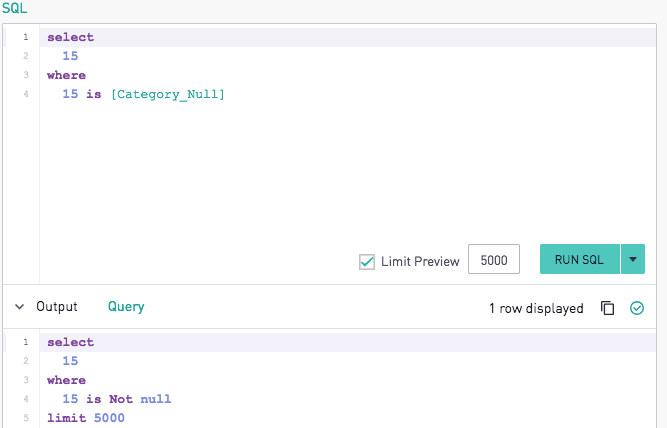667x428 pixels.
Task: Edit the 5000 limit preview field
Action: coord(494,259)
